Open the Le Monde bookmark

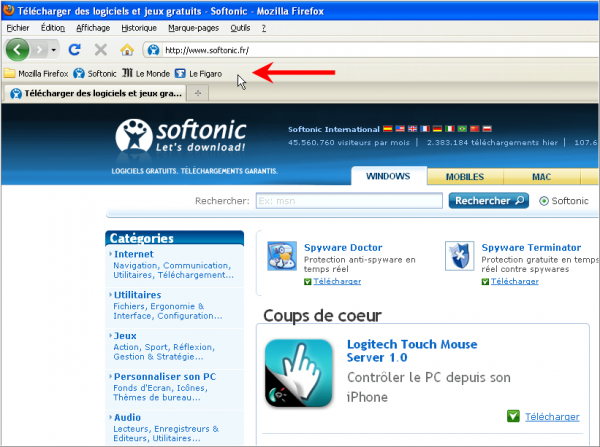144,73
